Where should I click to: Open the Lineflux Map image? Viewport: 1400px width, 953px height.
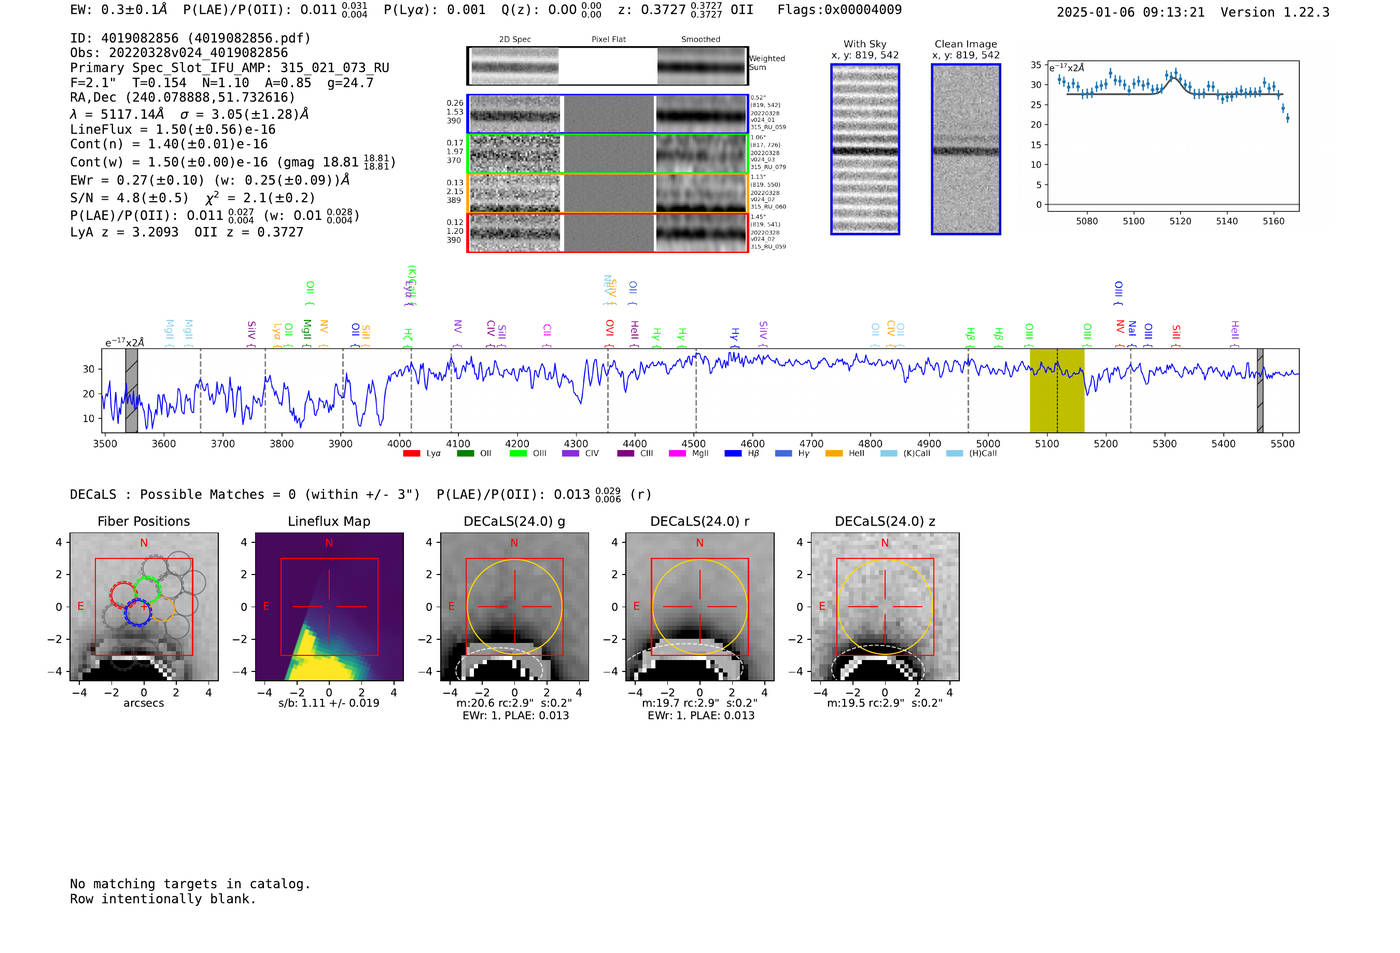pyautogui.click(x=329, y=606)
